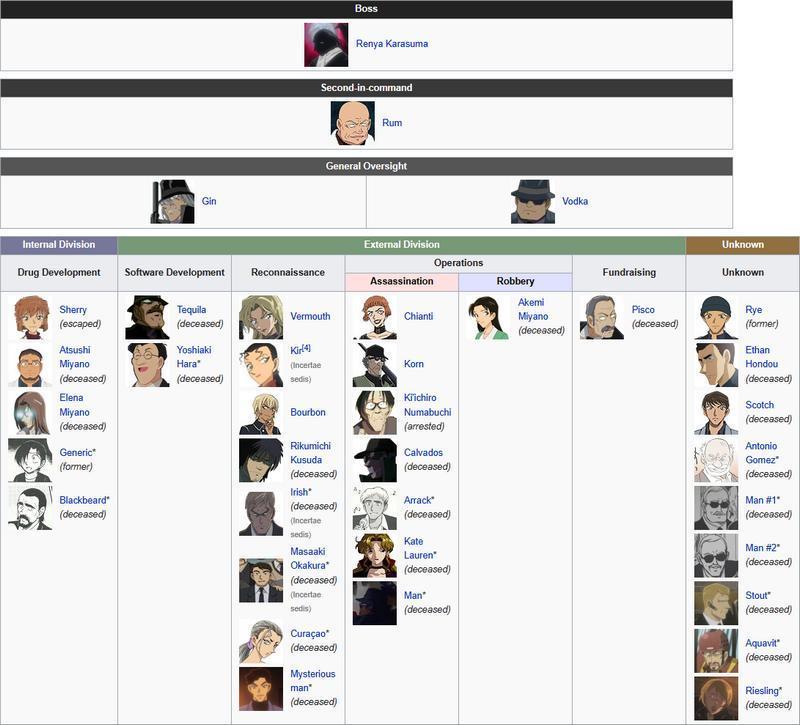800x725 pixels.
Task: Open the Korn link
Action: point(414,364)
